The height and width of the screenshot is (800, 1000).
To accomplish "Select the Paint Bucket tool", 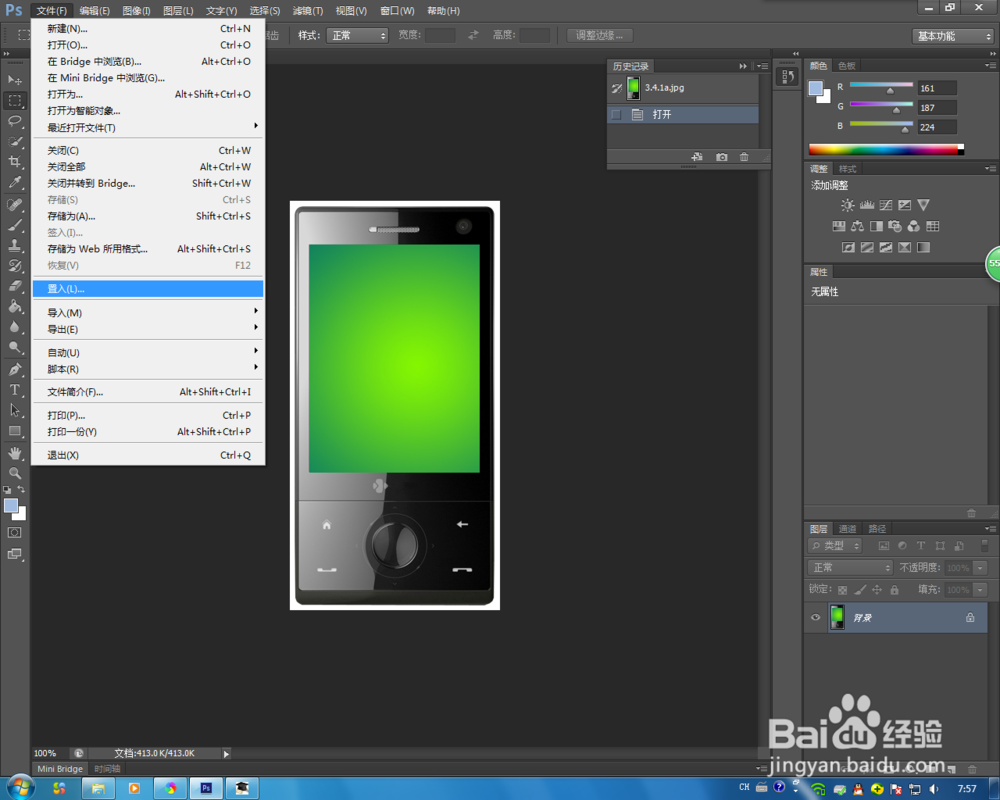I will coord(15,307).
